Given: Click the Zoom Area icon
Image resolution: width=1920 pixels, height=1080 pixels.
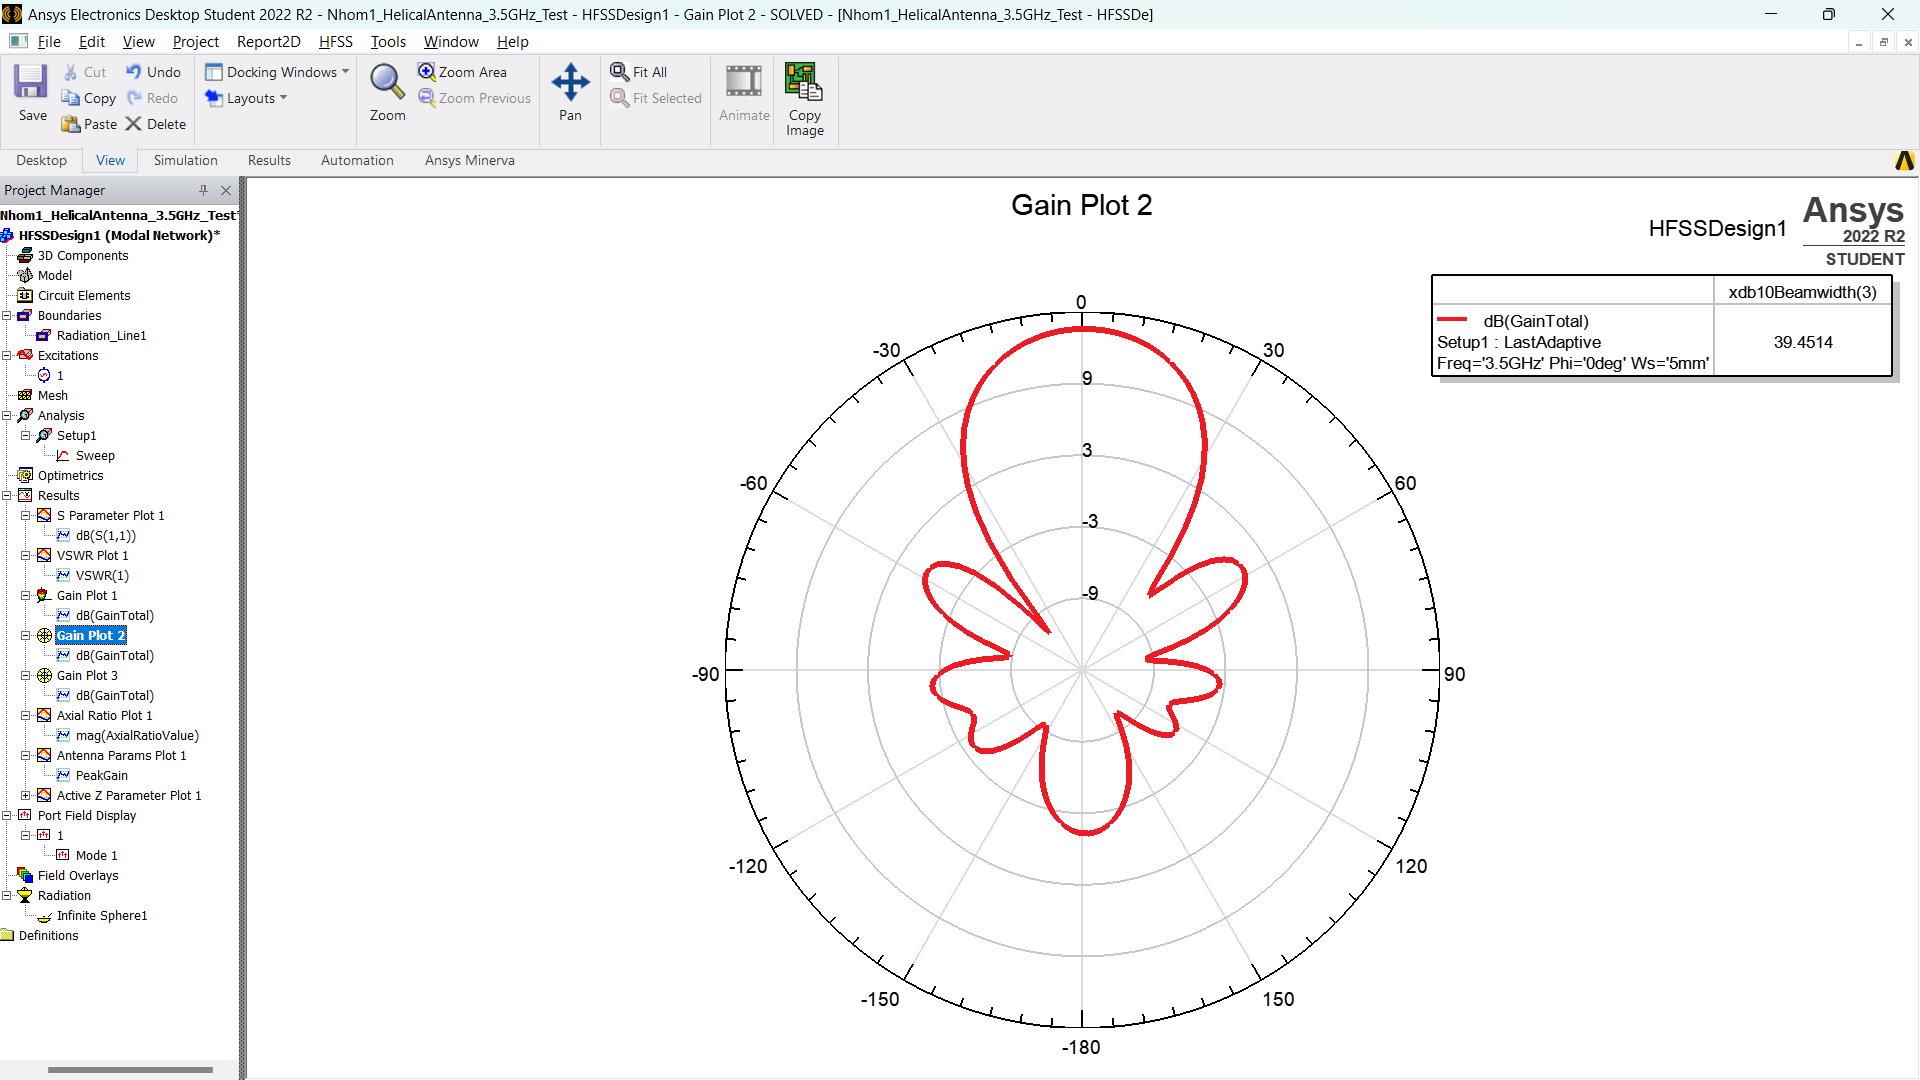Looking at the screenshot, I should 427,73.
